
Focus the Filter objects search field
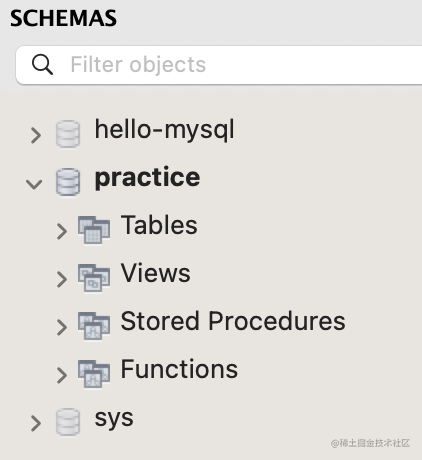(219, 65)
